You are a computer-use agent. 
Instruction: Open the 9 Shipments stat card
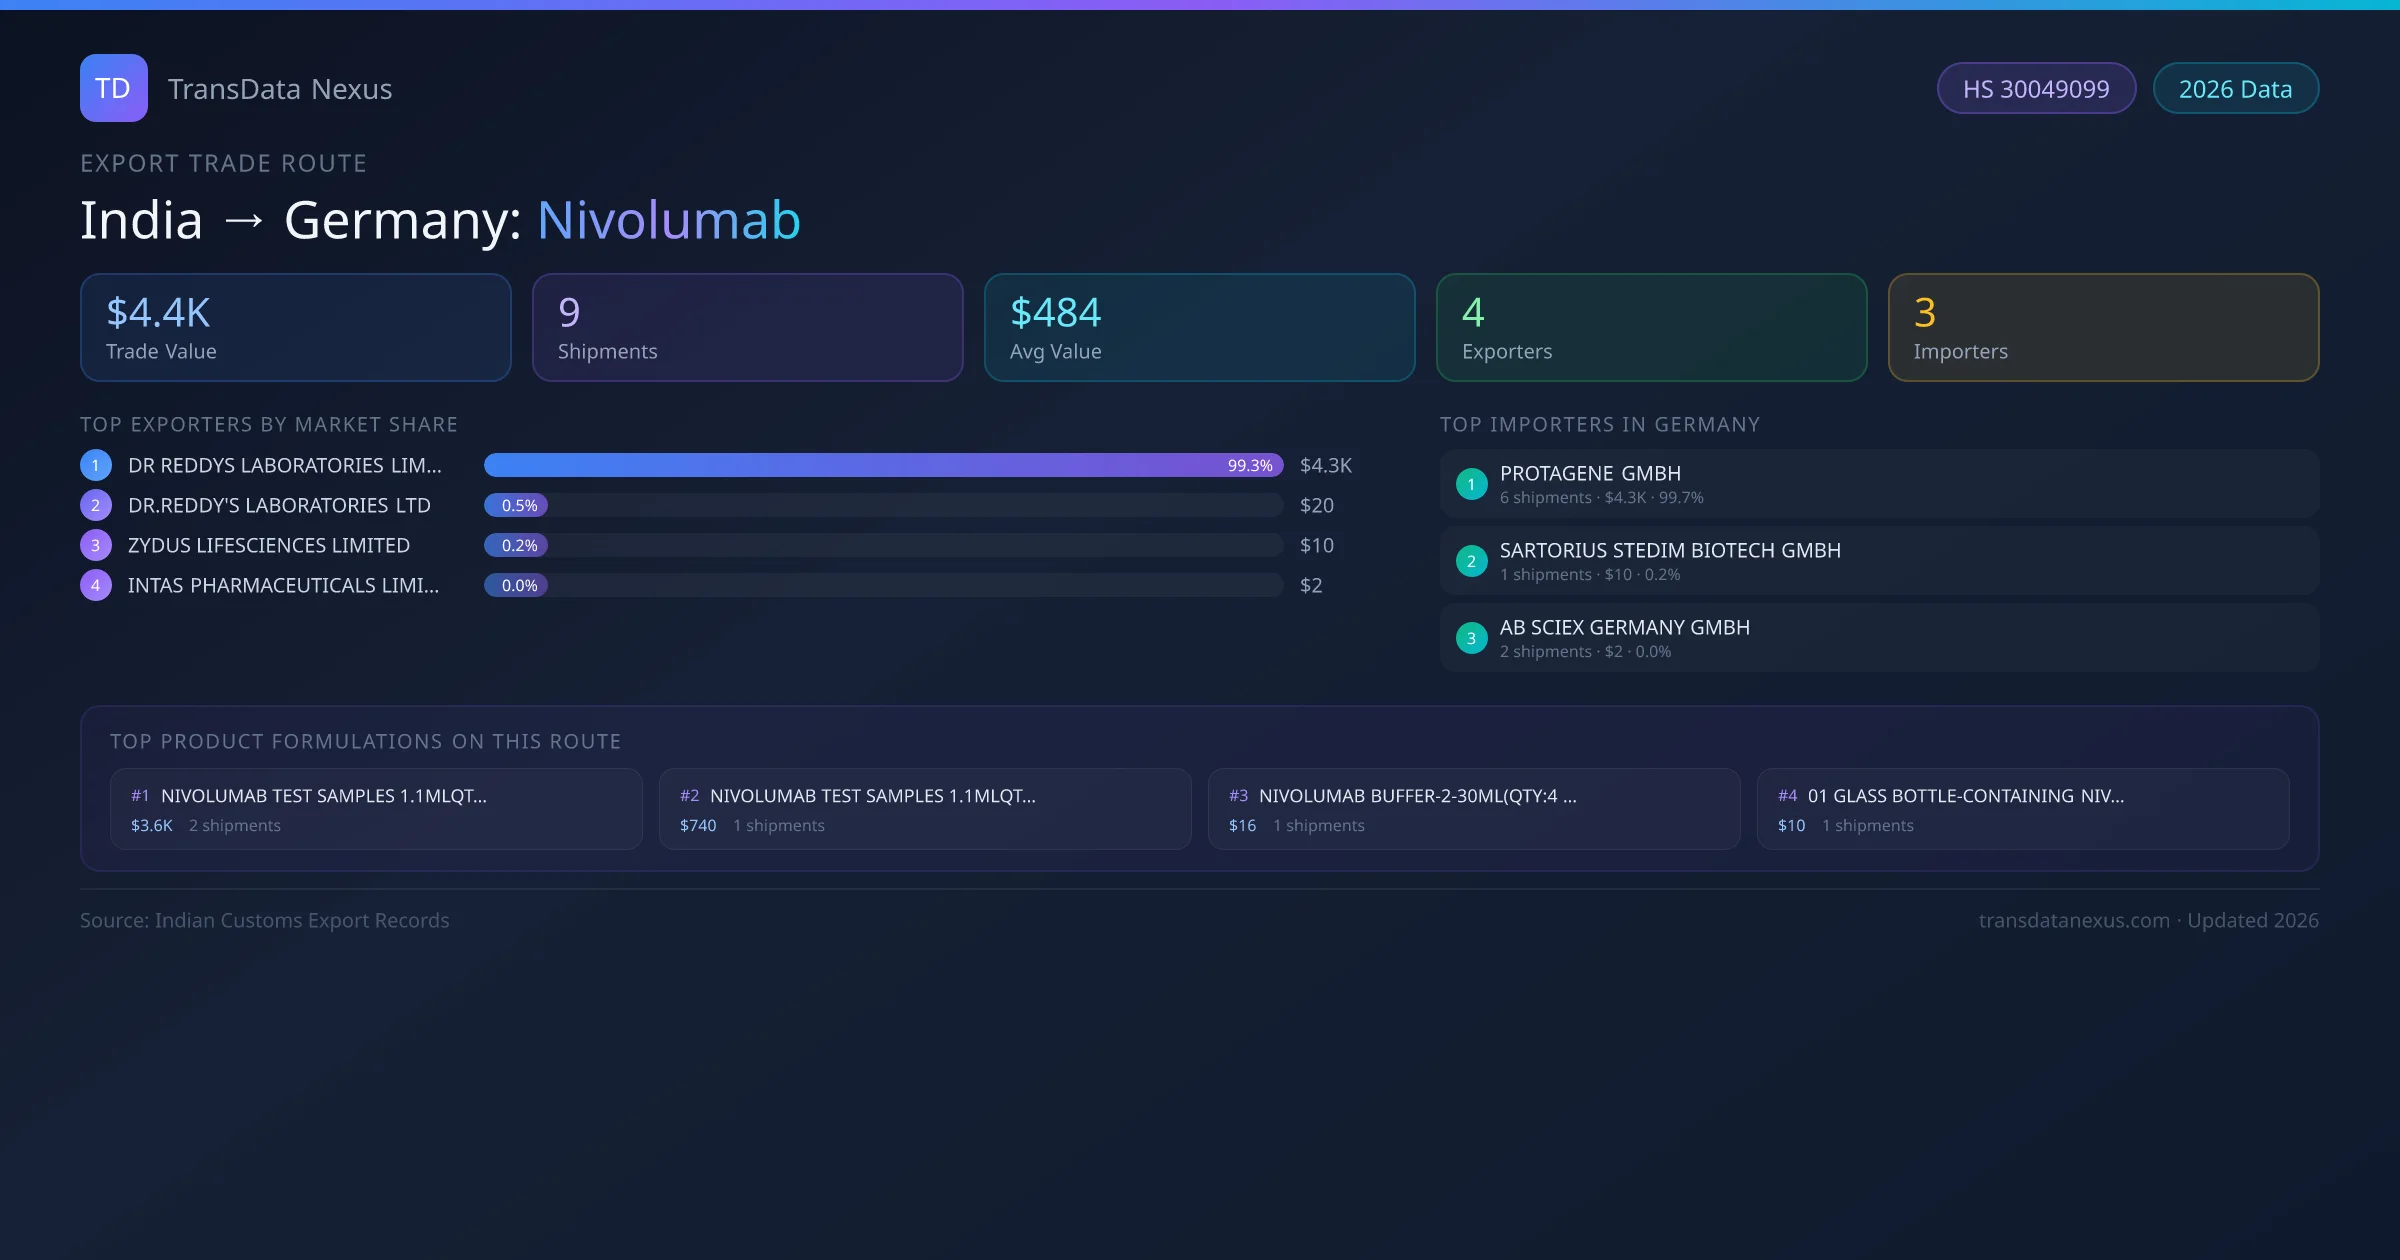747,328
